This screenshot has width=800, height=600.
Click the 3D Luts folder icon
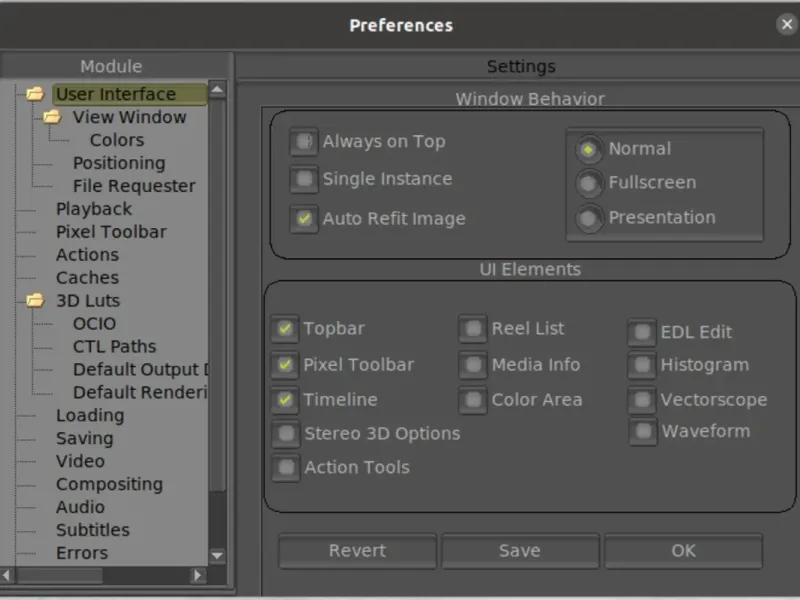coord(36,300)
